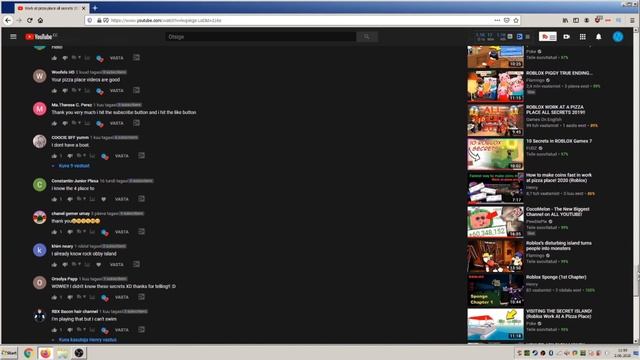Open the flag dropdown on Orsolya Papp comment
This screenshot has height=360, width=640.
click(x=81, y=297)
